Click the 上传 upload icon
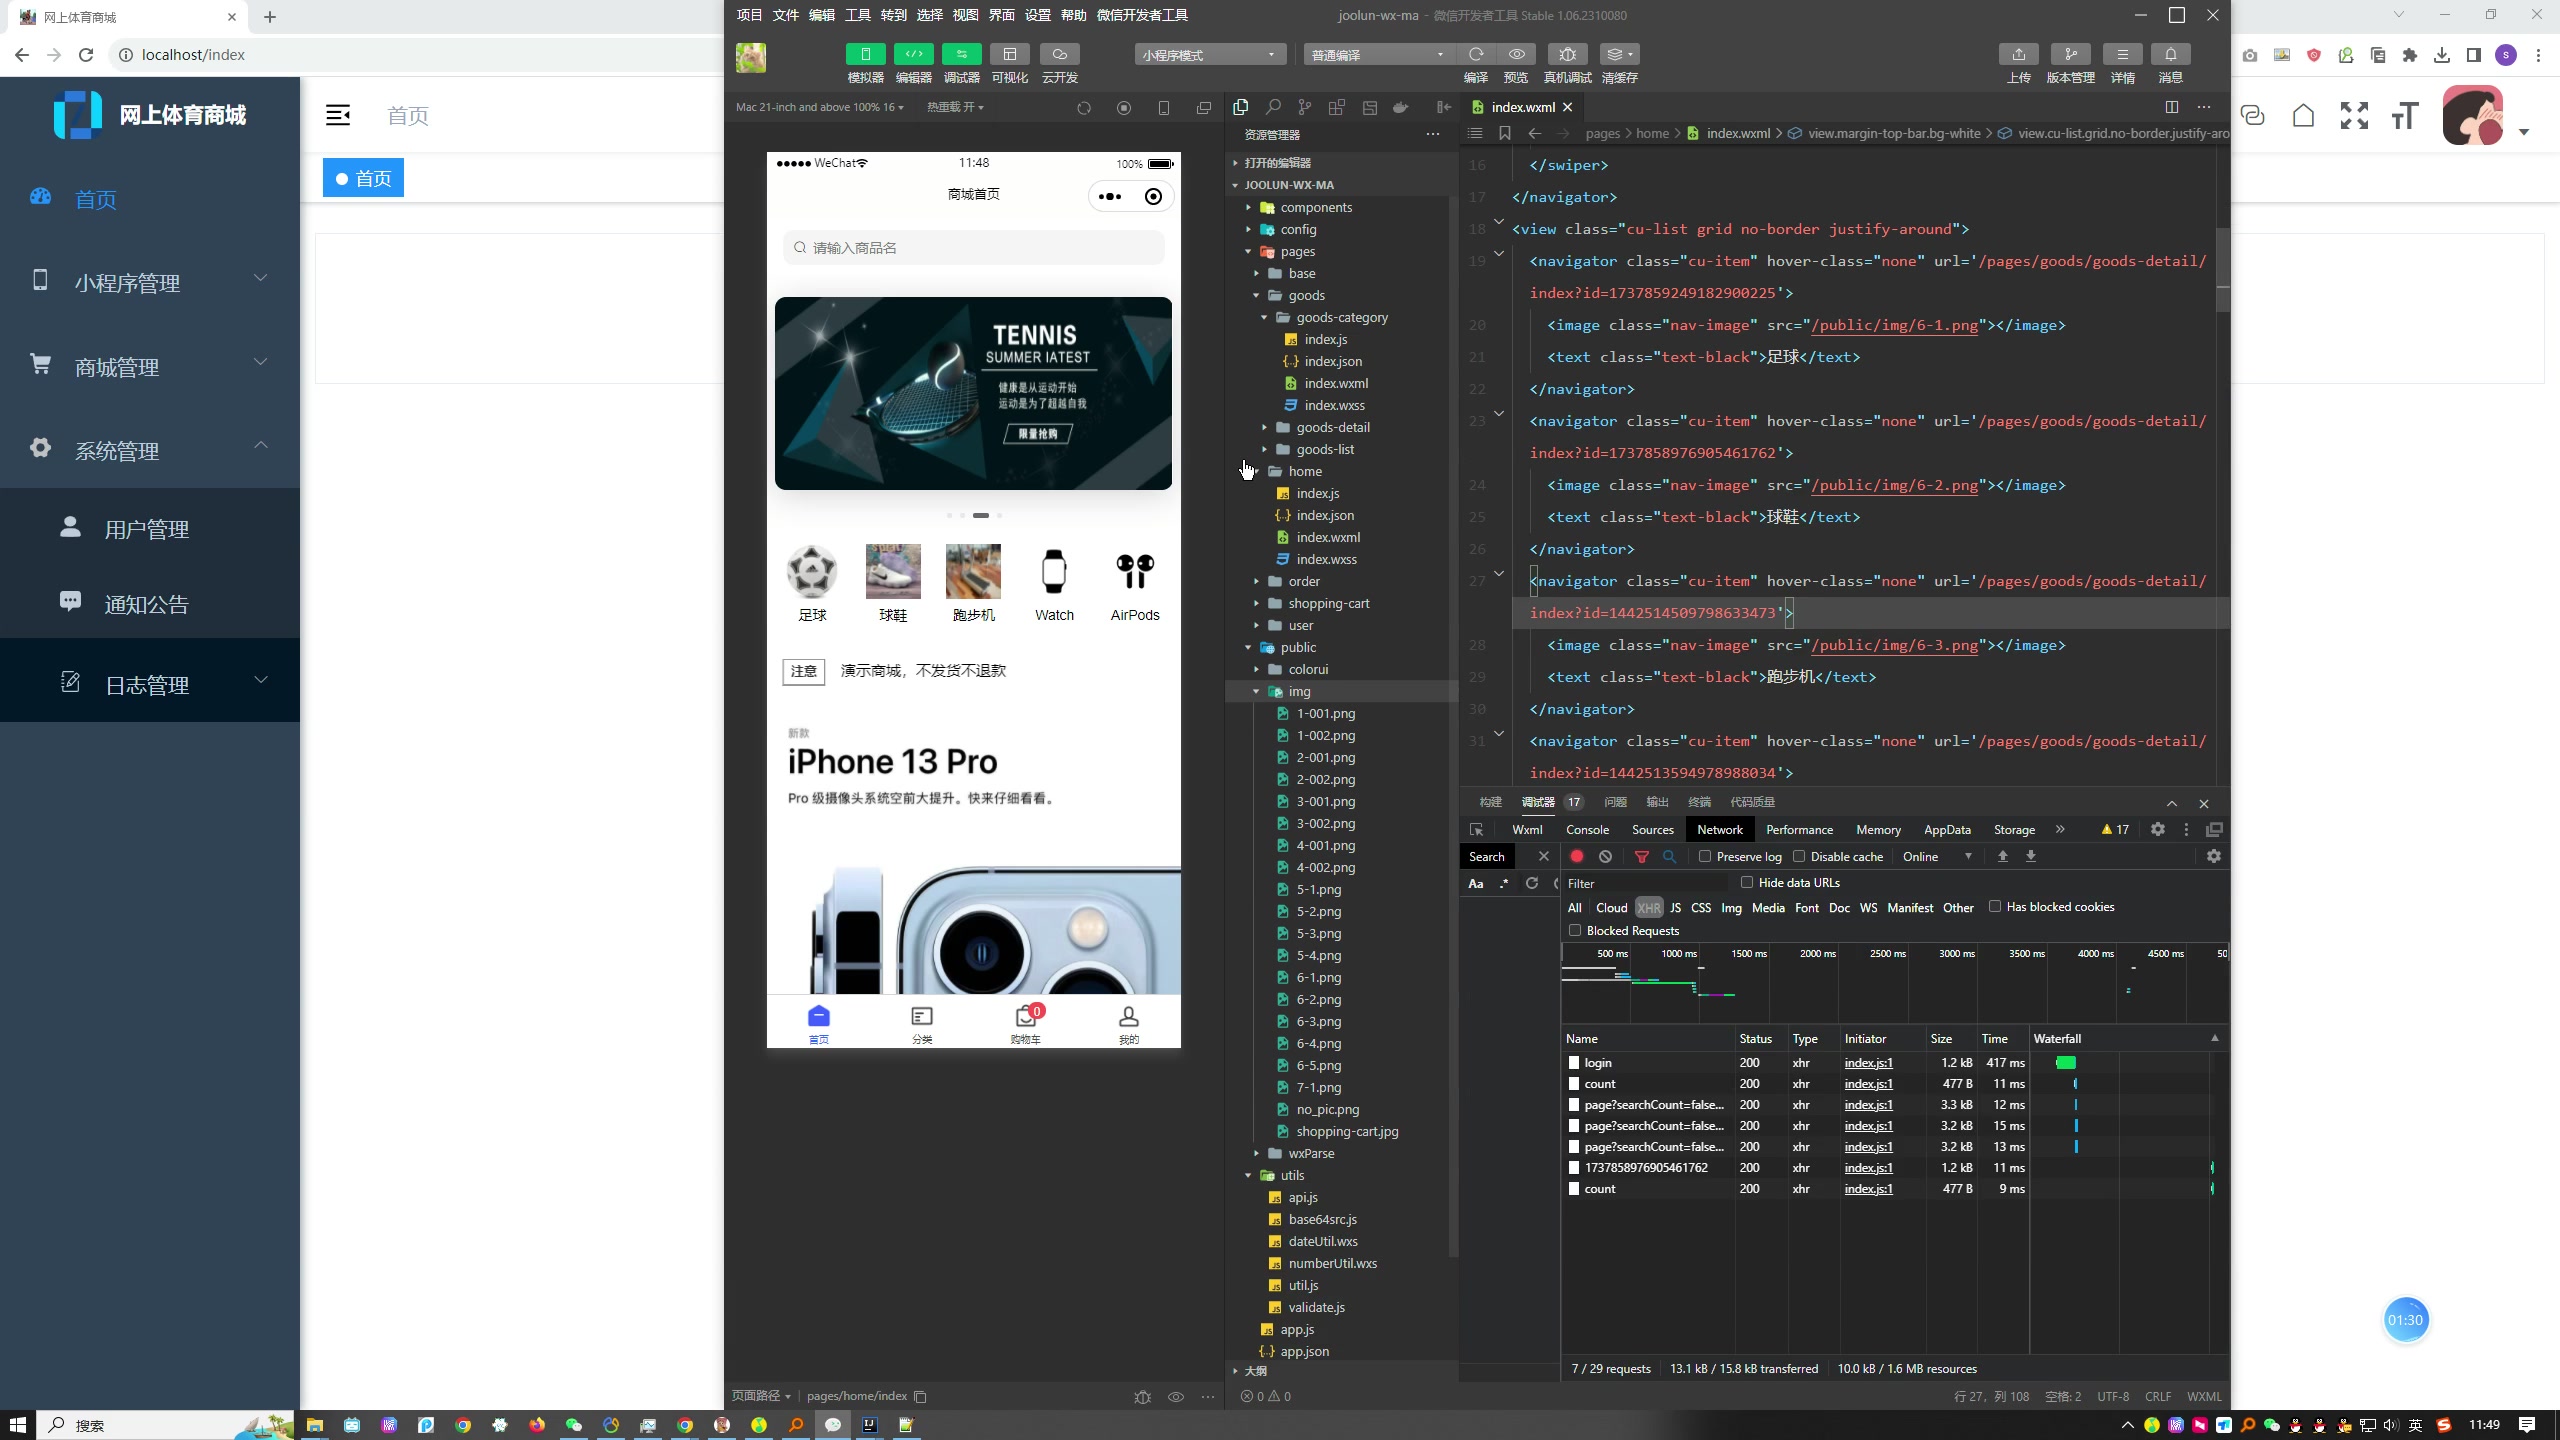 click(2018, 54)
